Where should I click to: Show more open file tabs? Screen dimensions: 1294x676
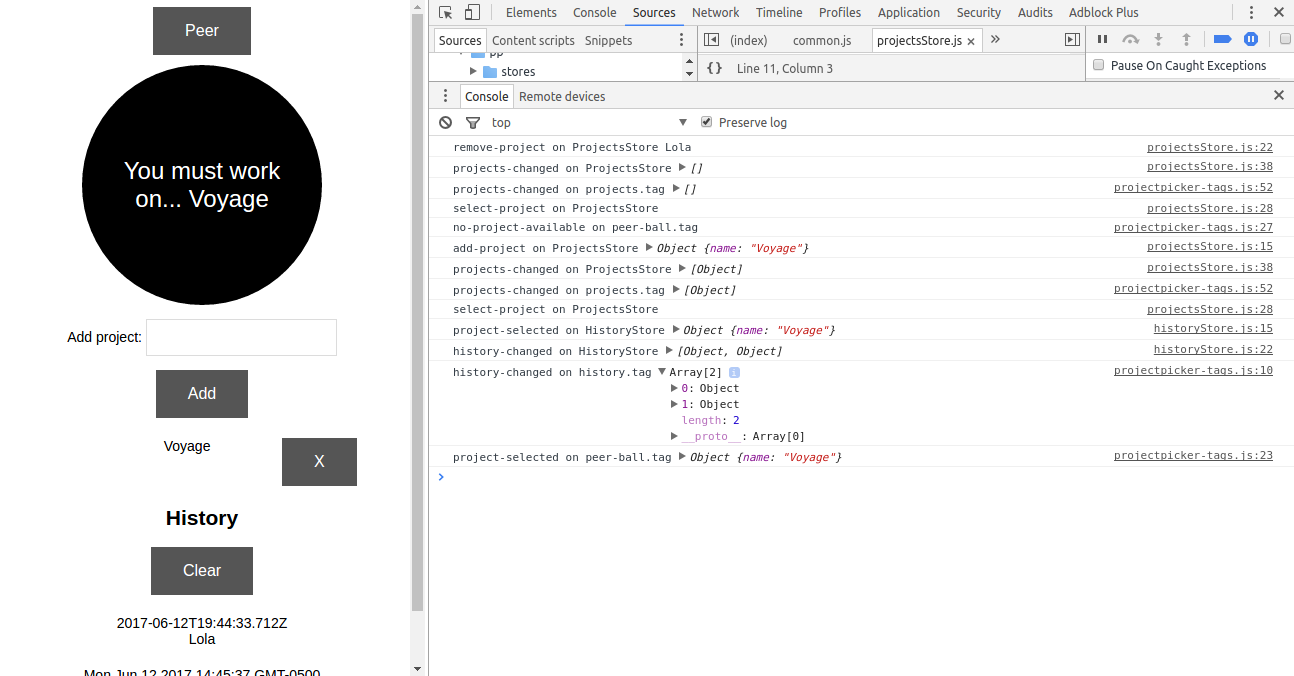point(995,40)
